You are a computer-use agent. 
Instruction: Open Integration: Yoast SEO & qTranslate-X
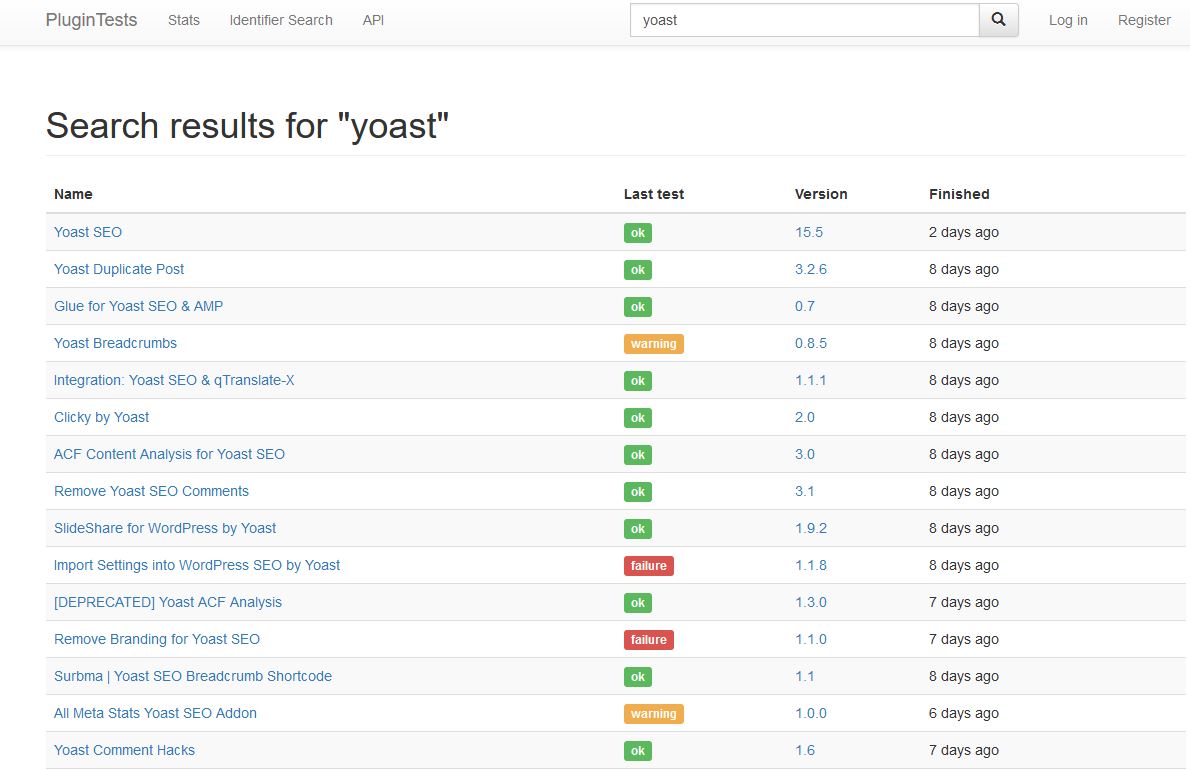click(174, 380)
